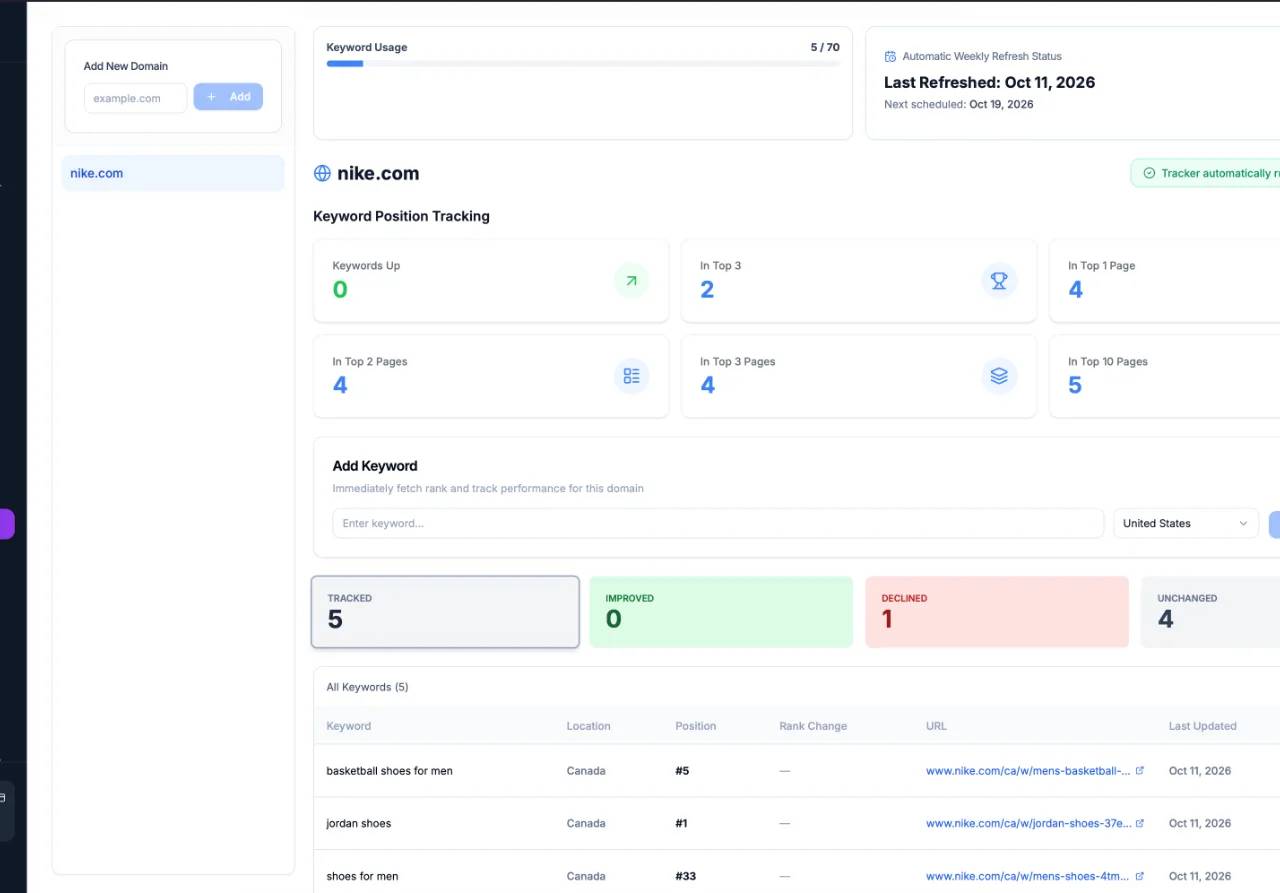Click the #33 position value
The image size is (1280, 893).
click(685, 876)
